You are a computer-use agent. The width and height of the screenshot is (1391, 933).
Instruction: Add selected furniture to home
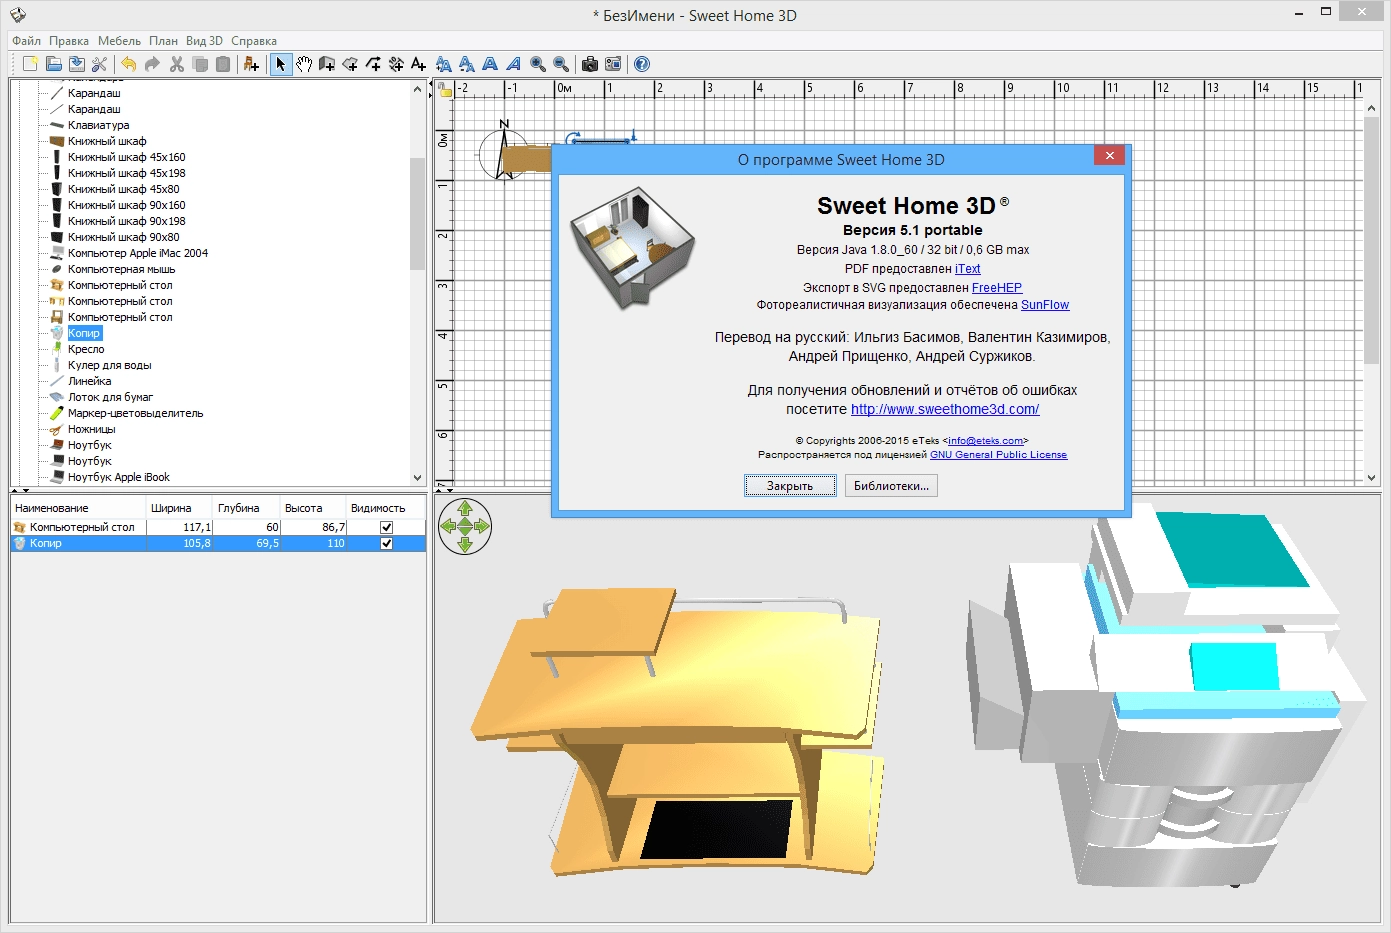pos(251,64)
